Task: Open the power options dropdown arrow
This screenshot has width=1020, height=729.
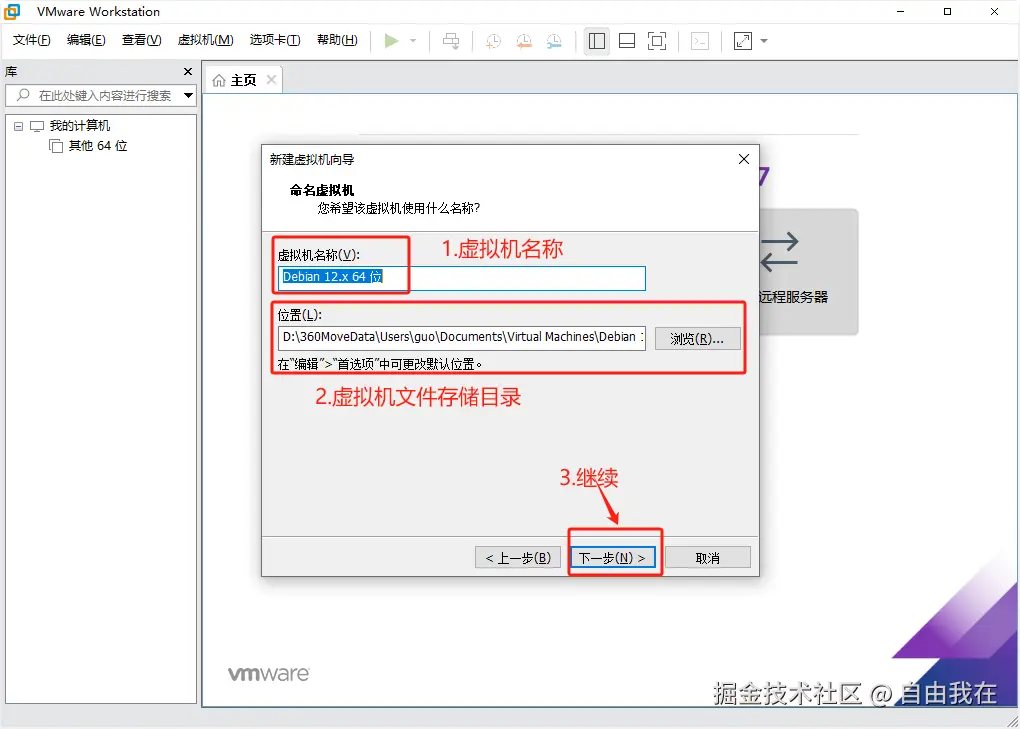Action: click(413, 41)
